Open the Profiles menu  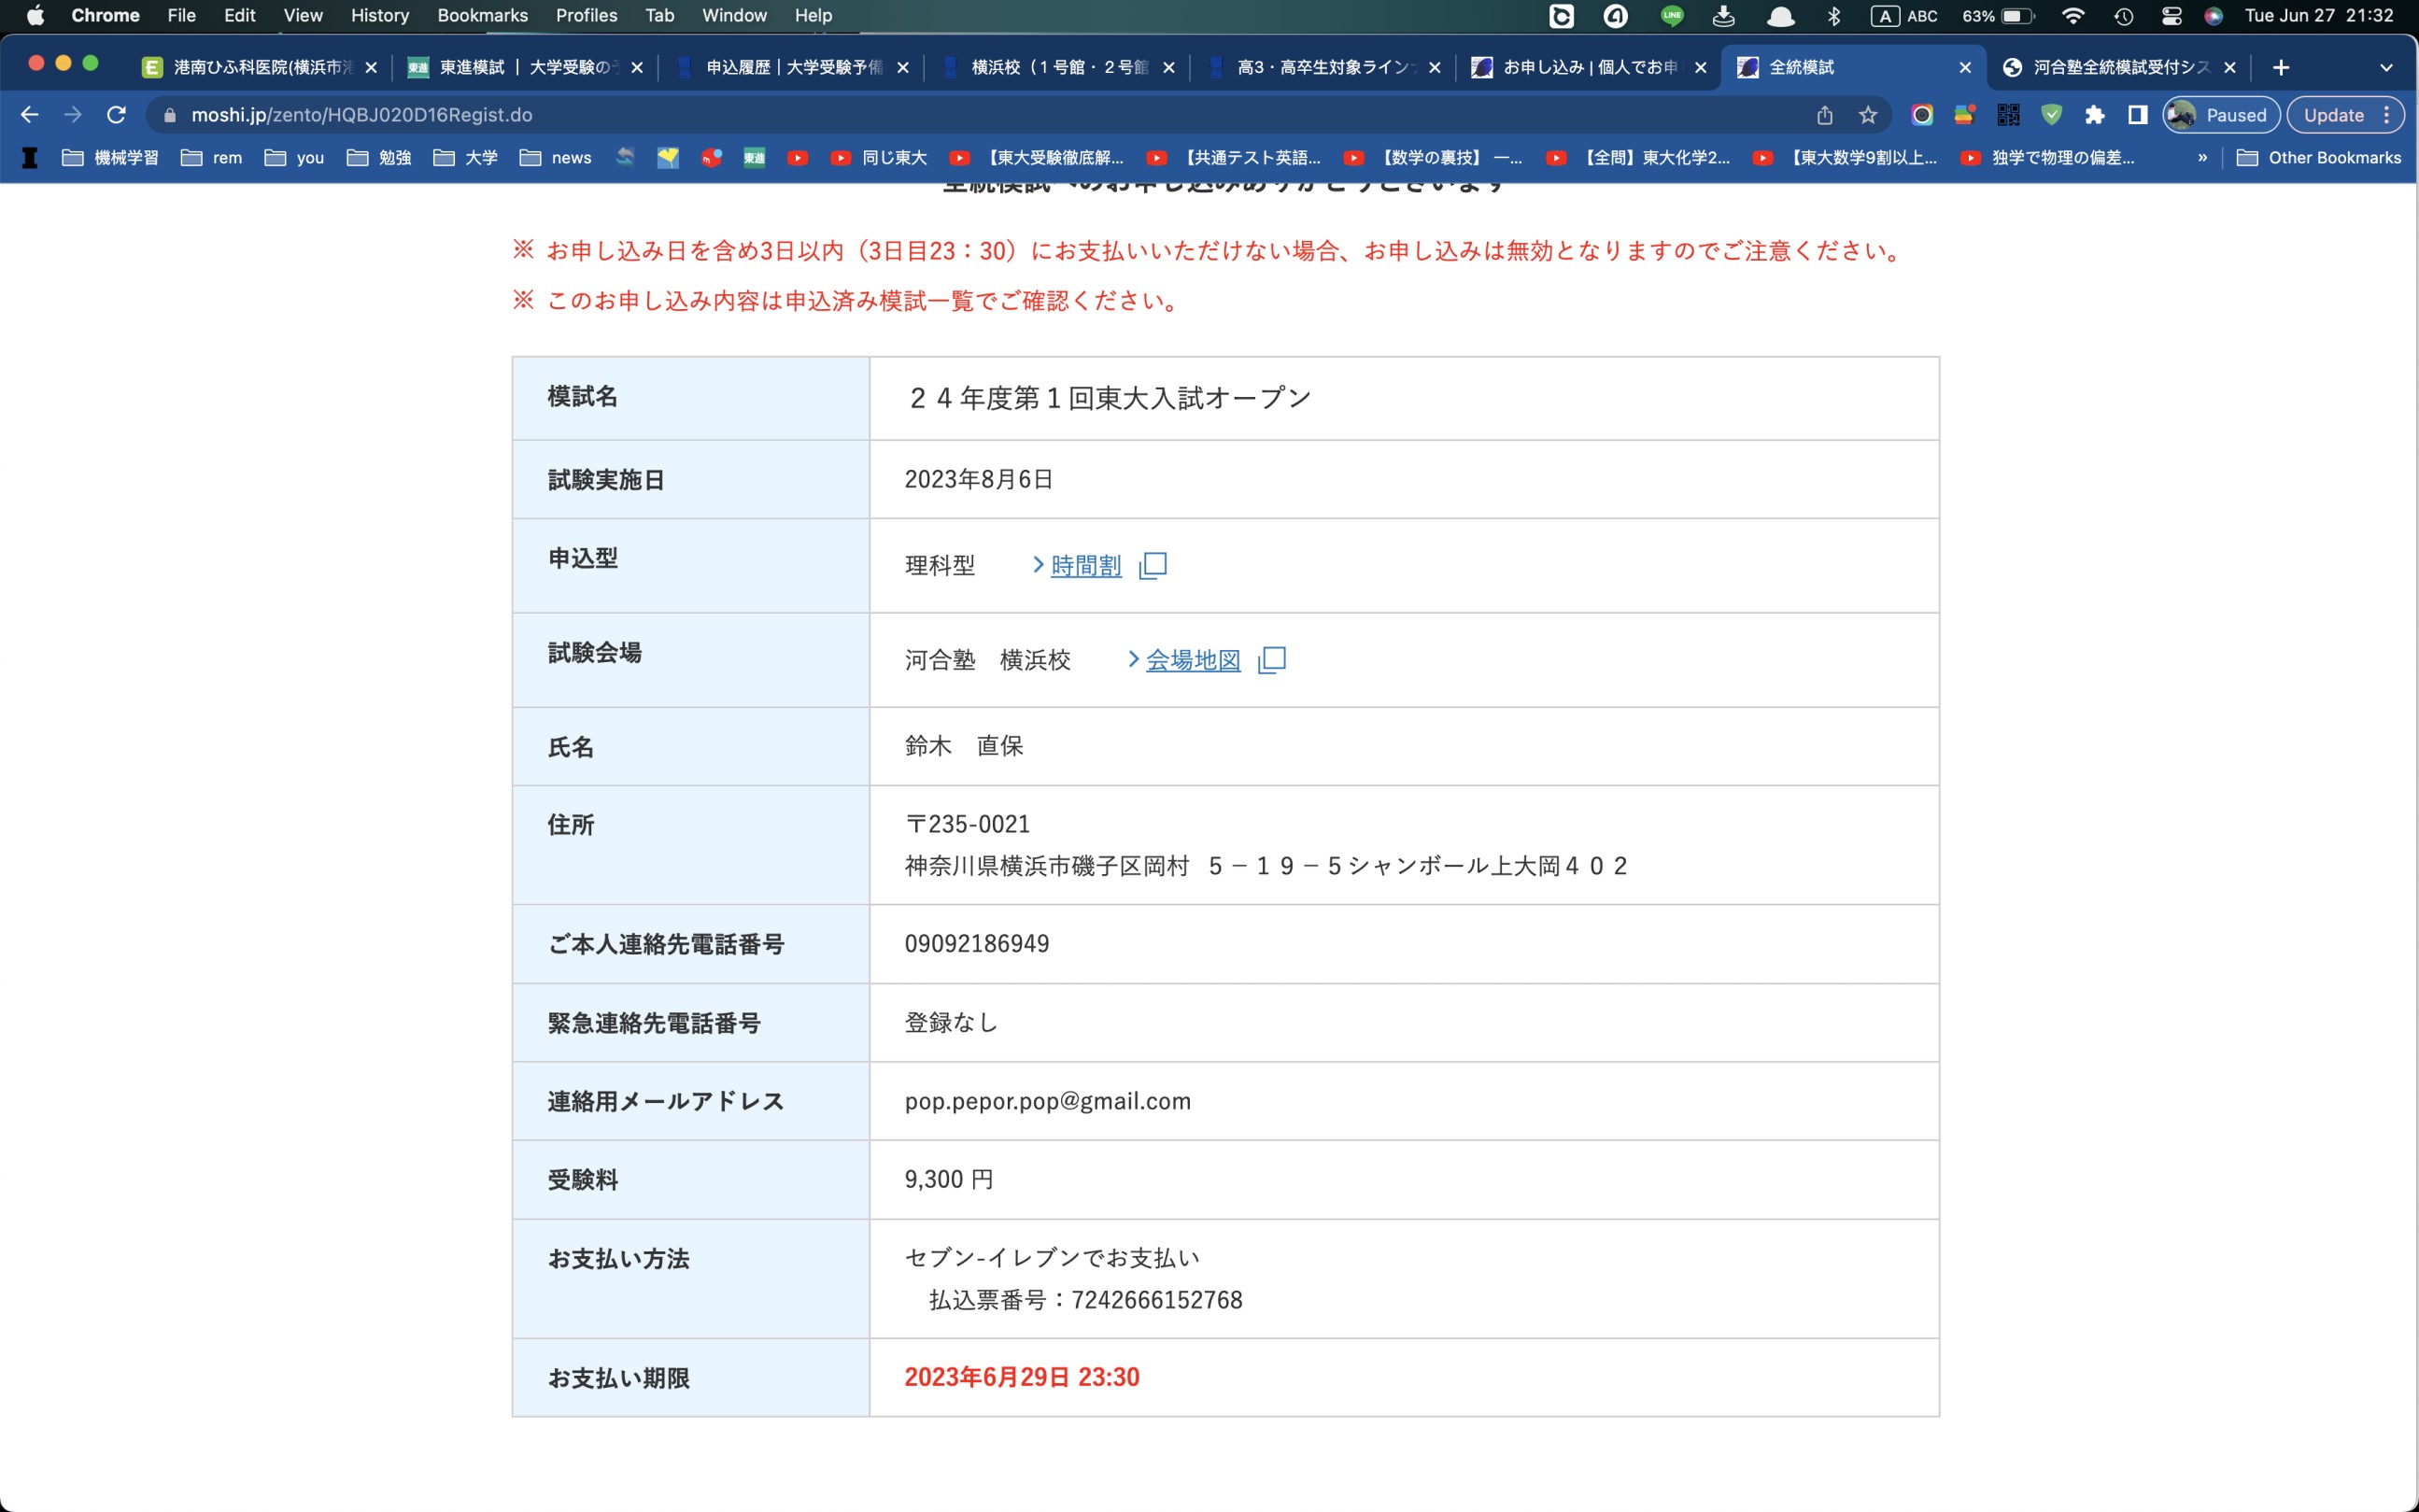pyautogui.click(x=586, y=15)
